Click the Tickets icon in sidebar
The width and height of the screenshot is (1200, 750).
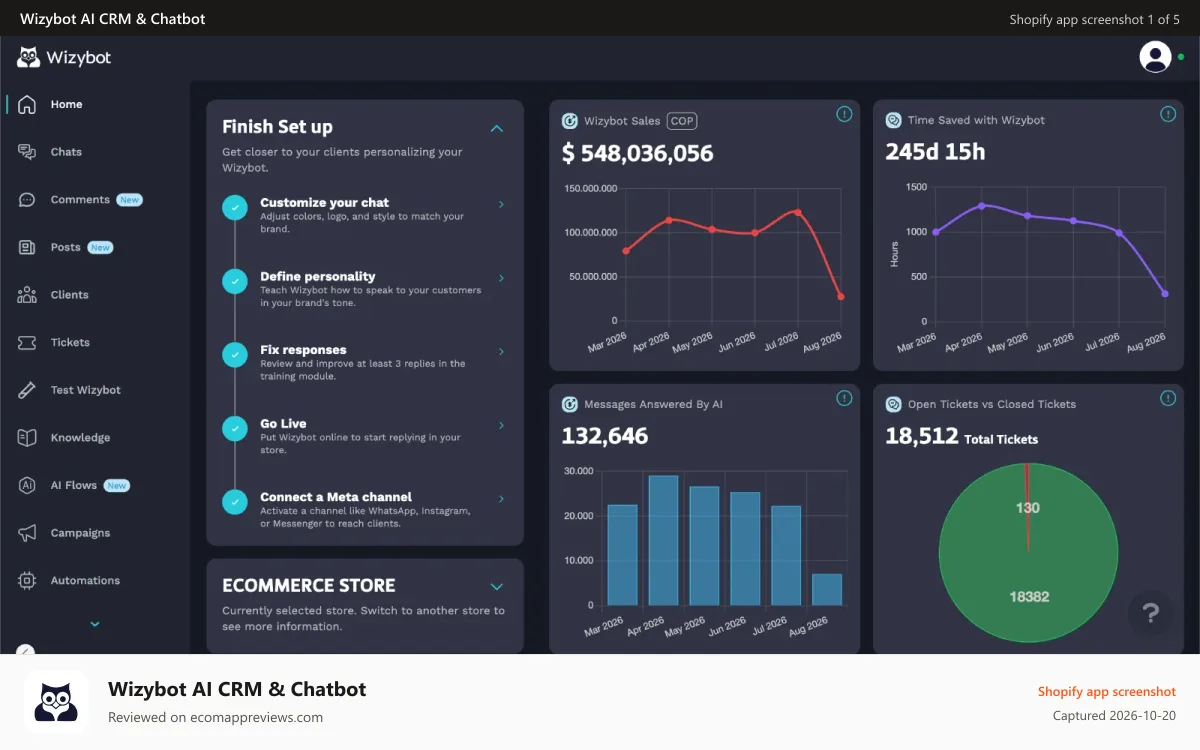27,342
